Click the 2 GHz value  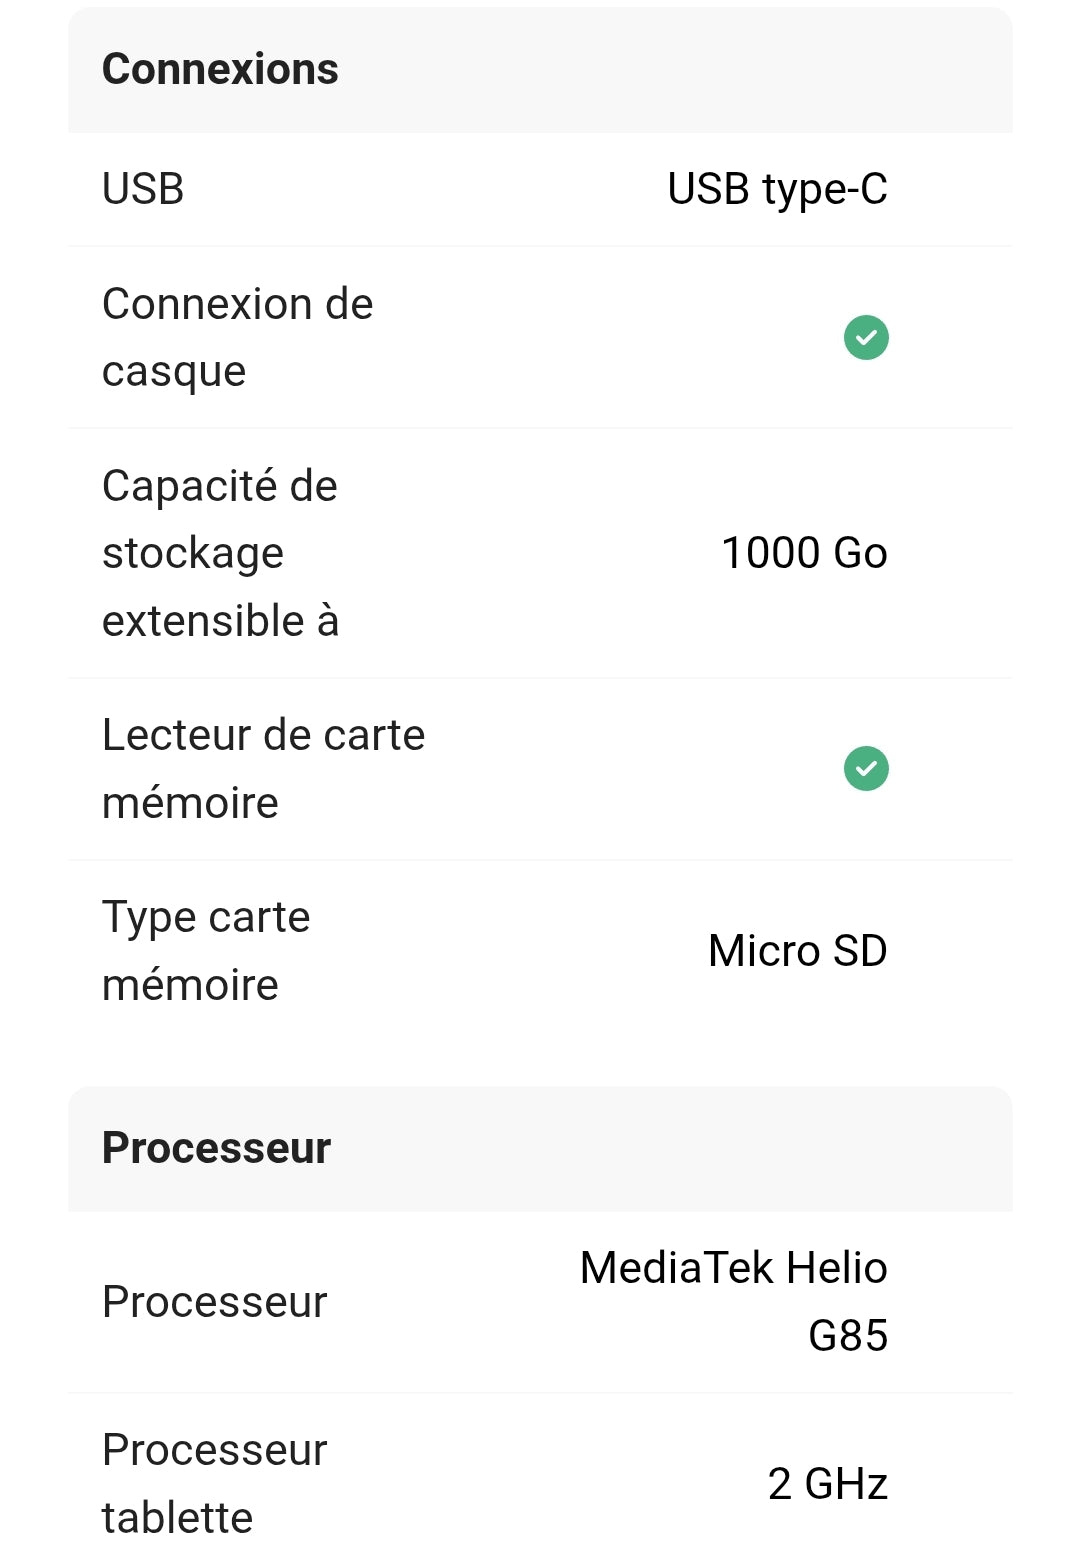pos(828,1484)
